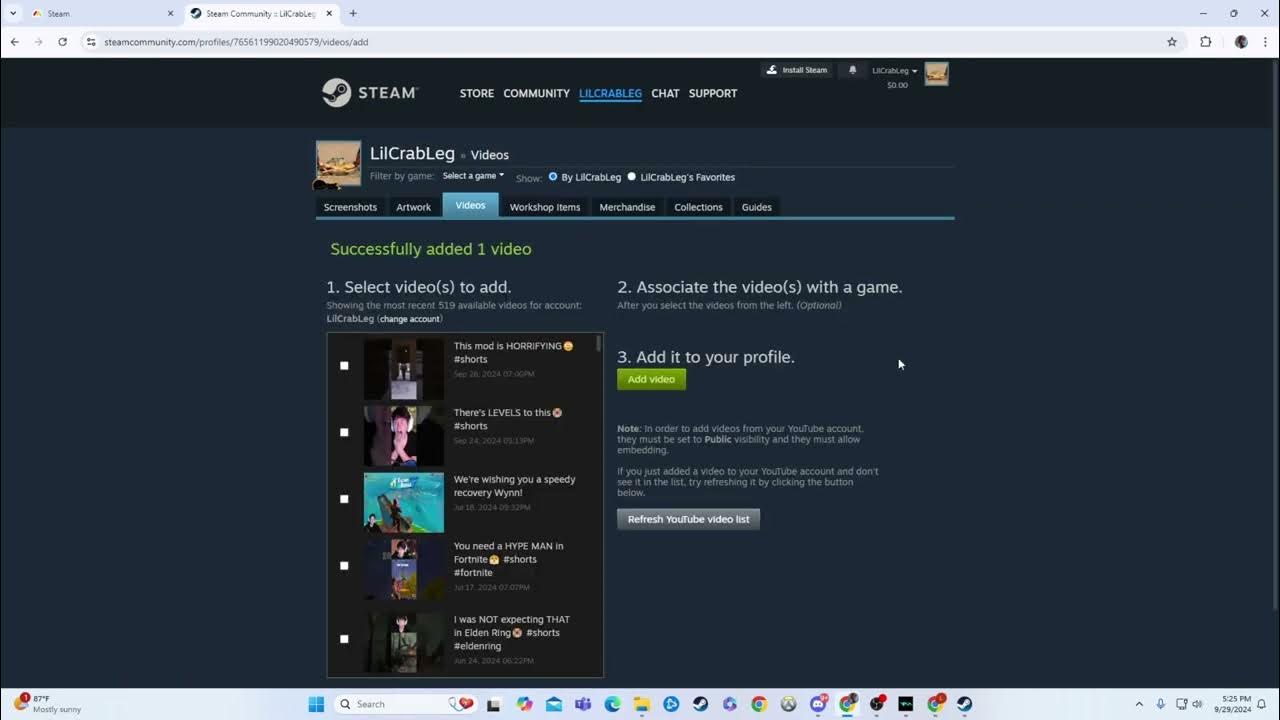This screenshot has height=720, width=1280.
Task: Click the large LilCrabLeg profile avatar
Action: [338, 164]
